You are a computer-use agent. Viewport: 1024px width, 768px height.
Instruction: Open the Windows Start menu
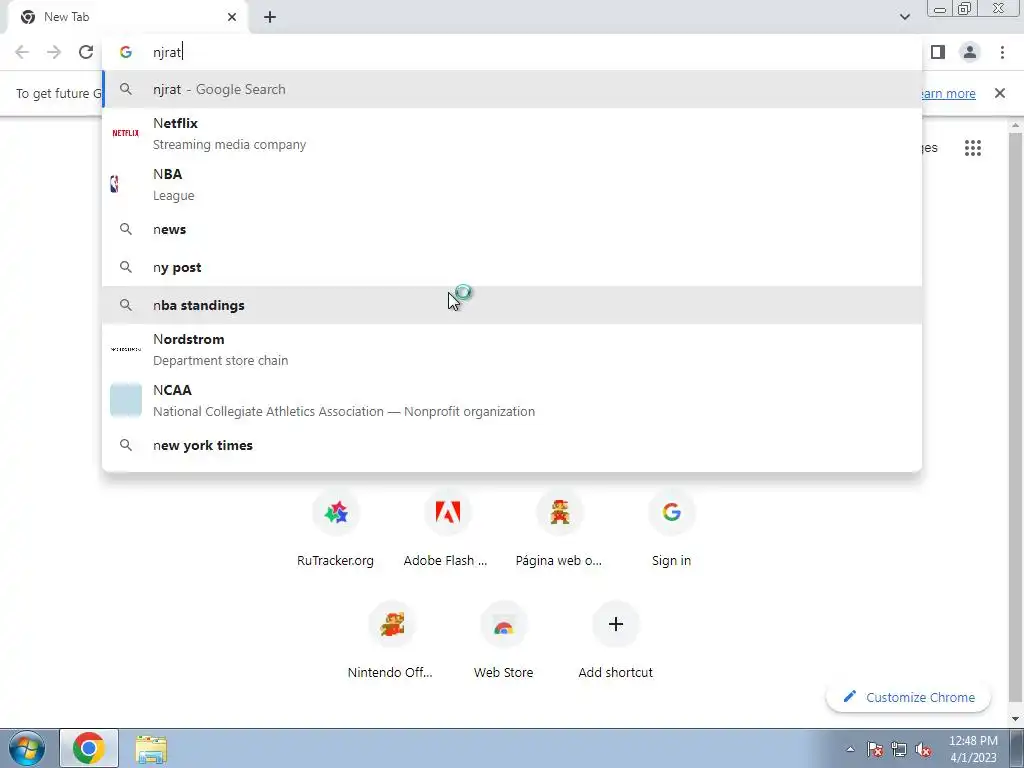click(x=27, y=748)
